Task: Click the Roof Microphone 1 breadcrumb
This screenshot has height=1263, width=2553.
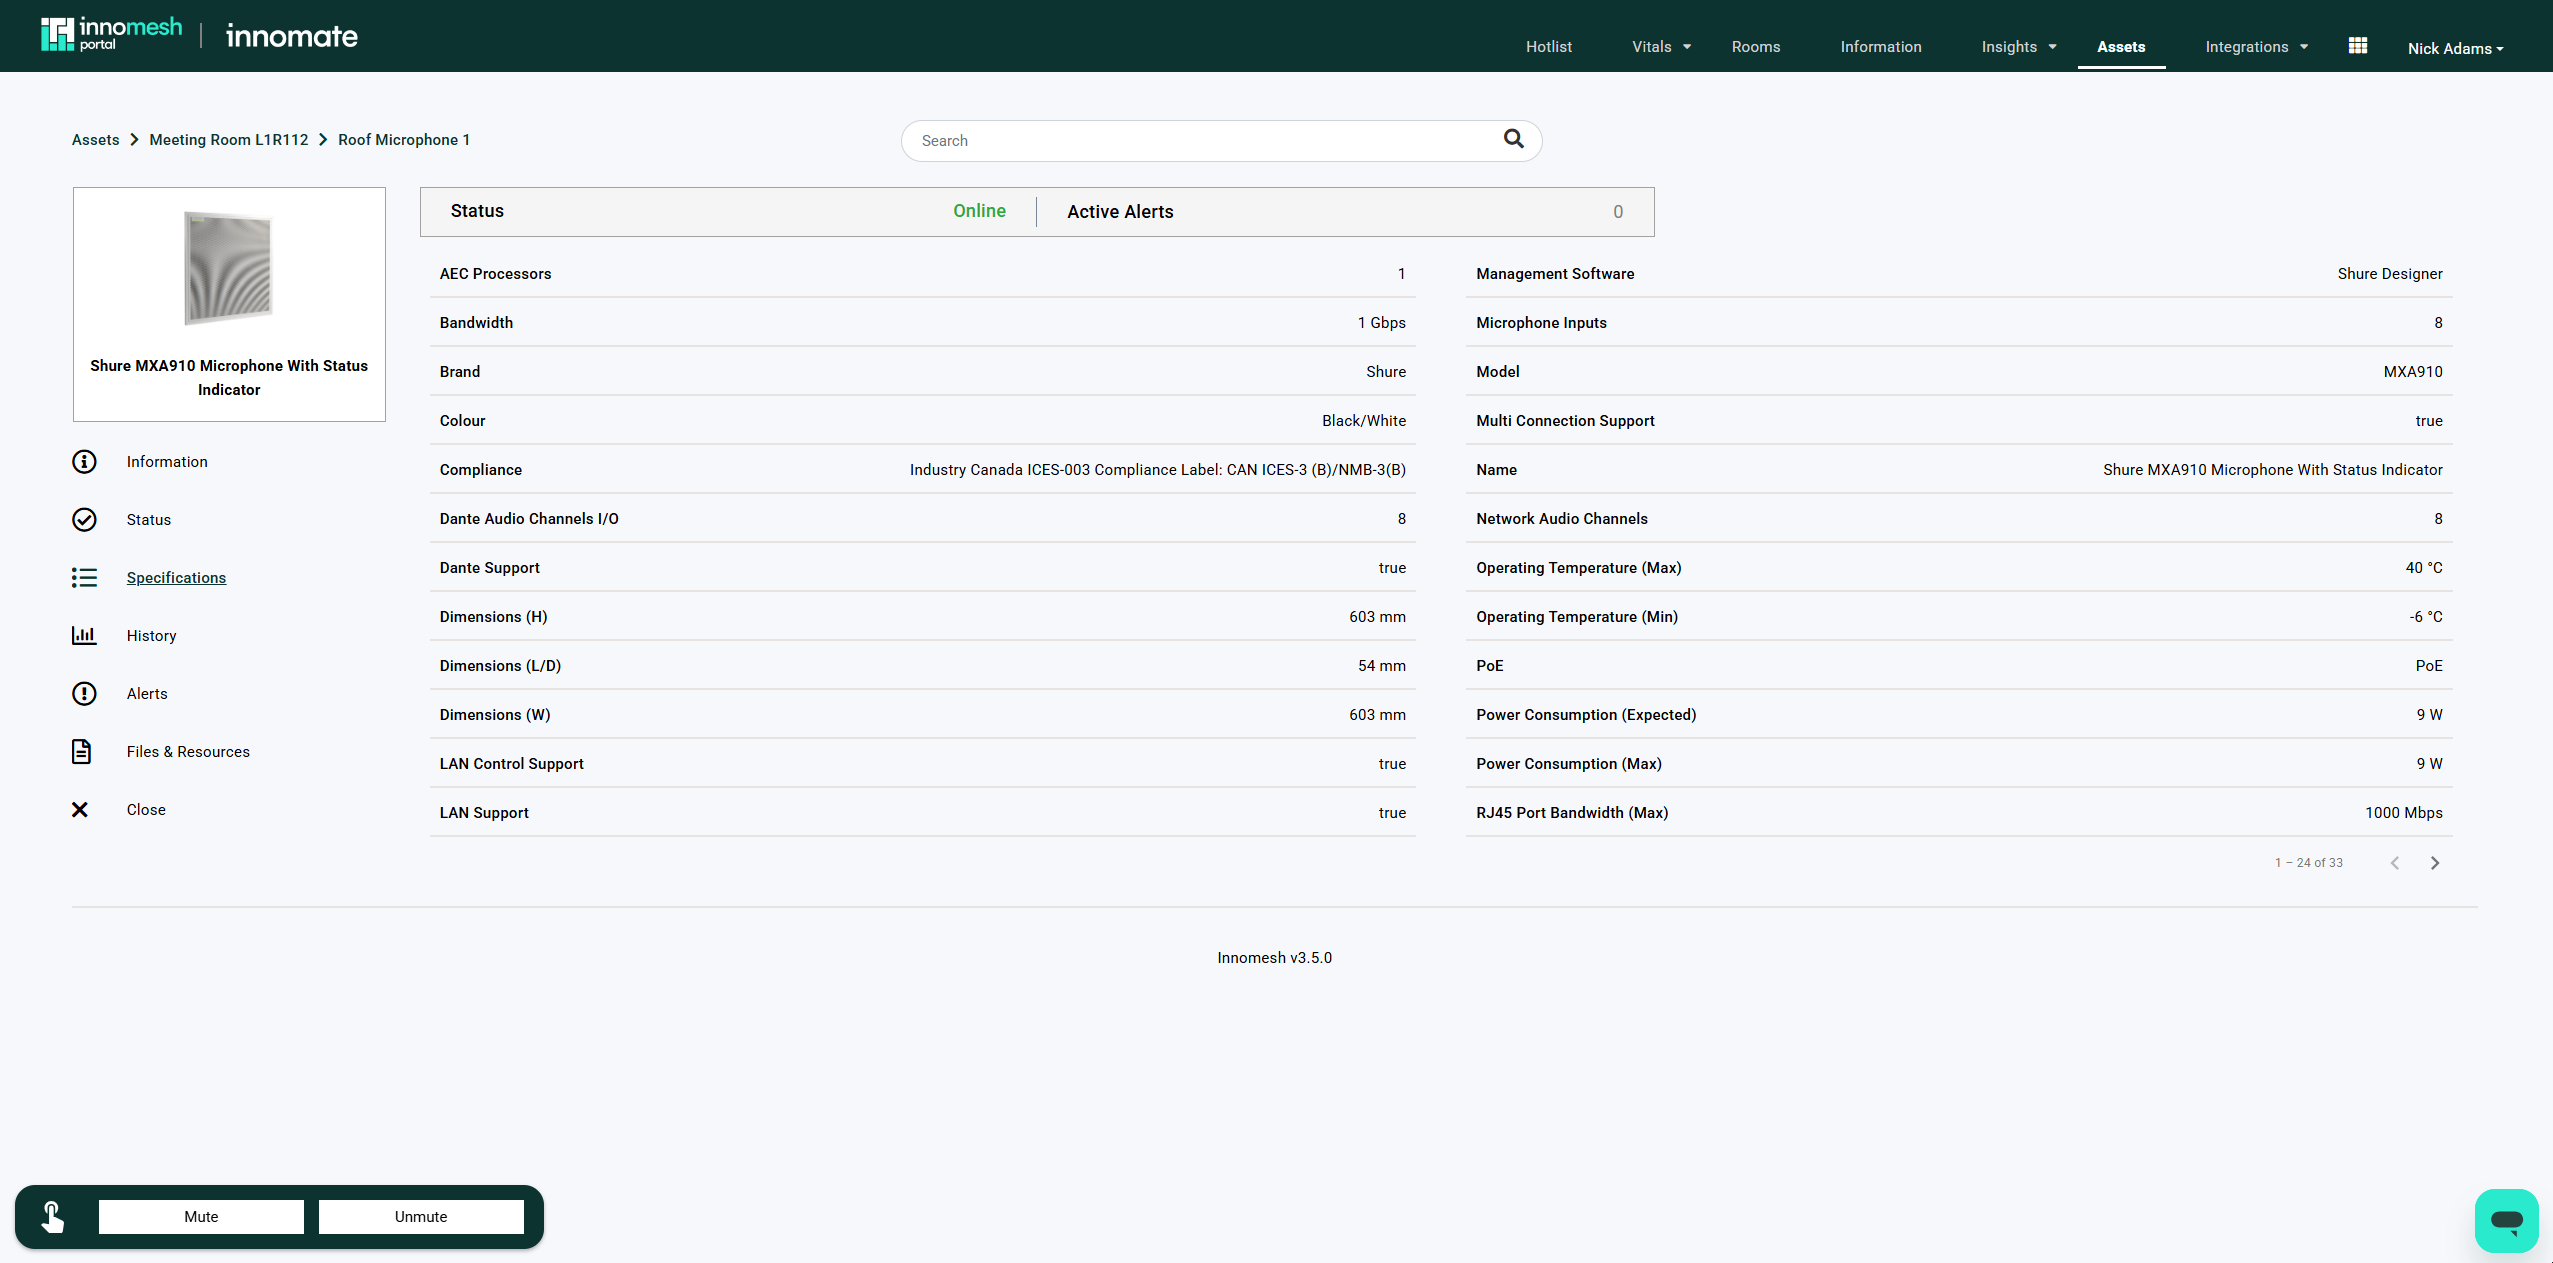Action: [404, 140]
